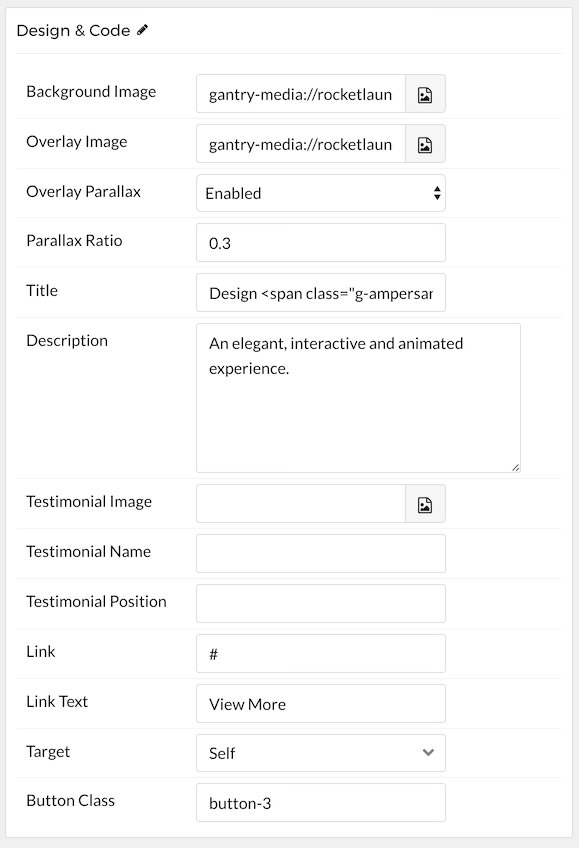Click the Link Text field with View More
579x848 pixels.
(x=321, y=703)
